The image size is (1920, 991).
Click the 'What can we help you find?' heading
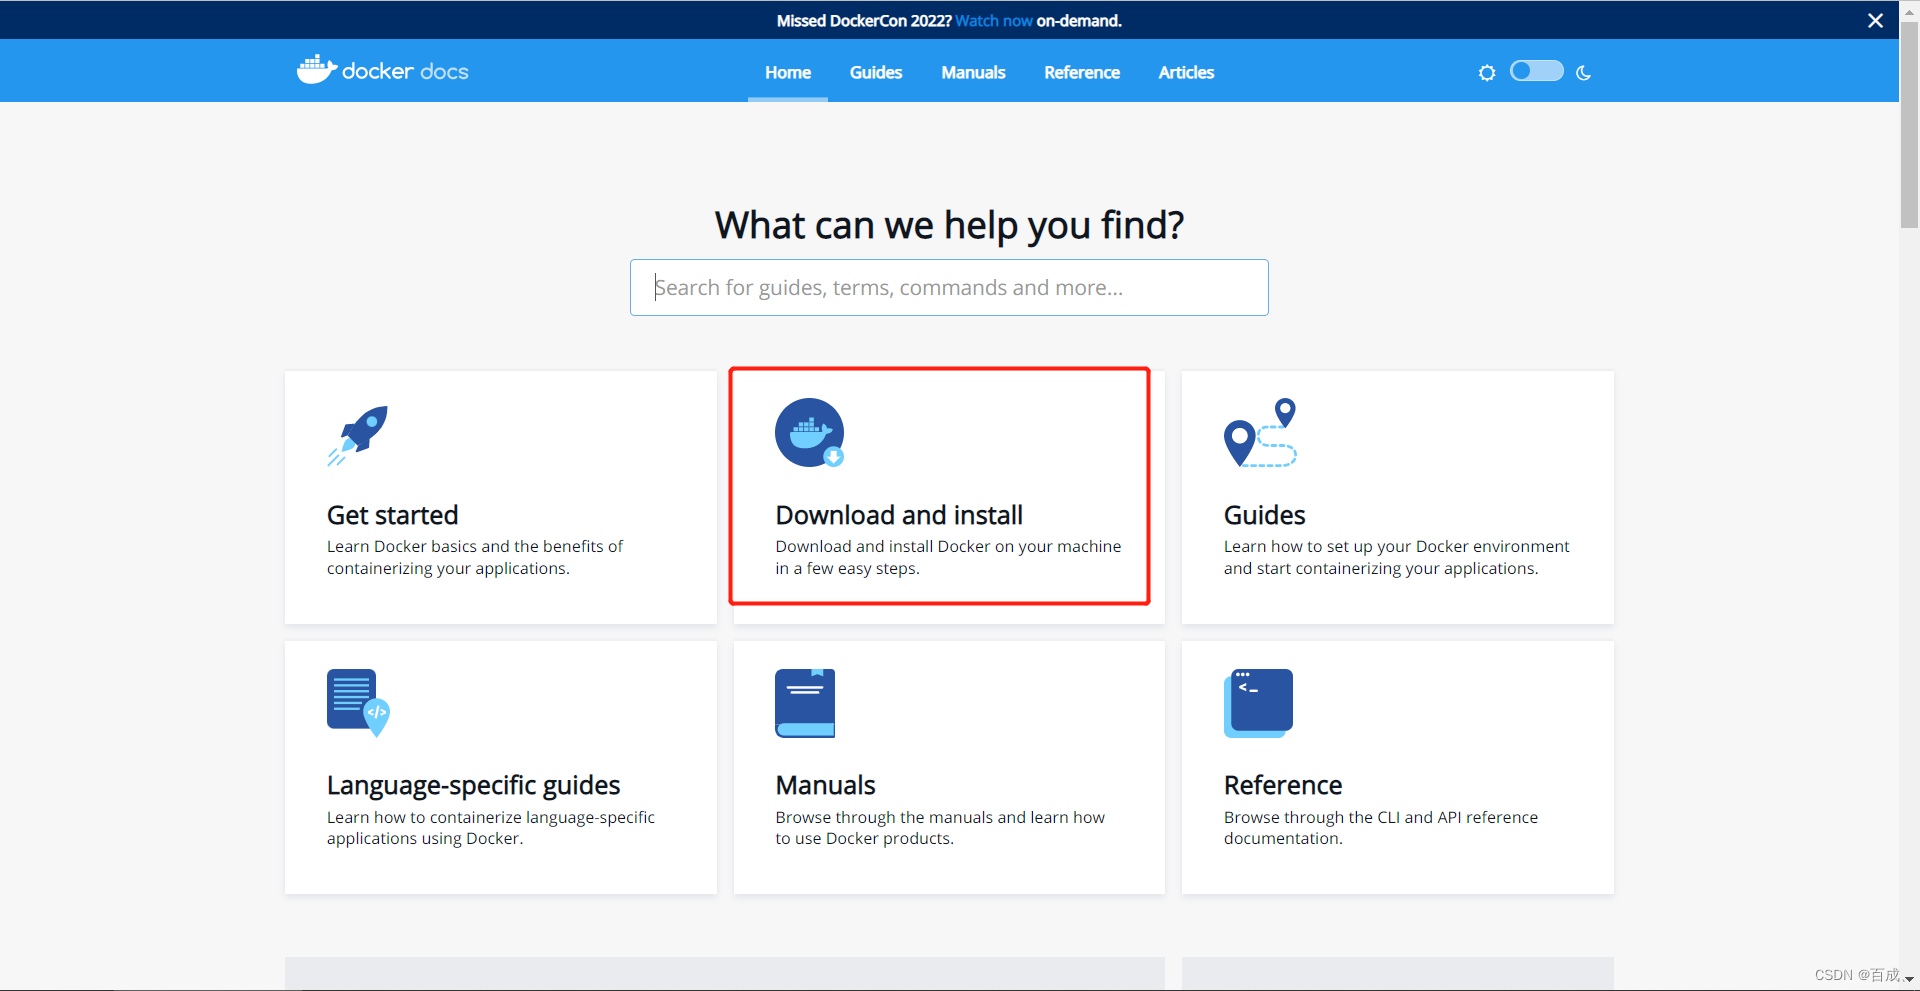click(x=949, y=225)
